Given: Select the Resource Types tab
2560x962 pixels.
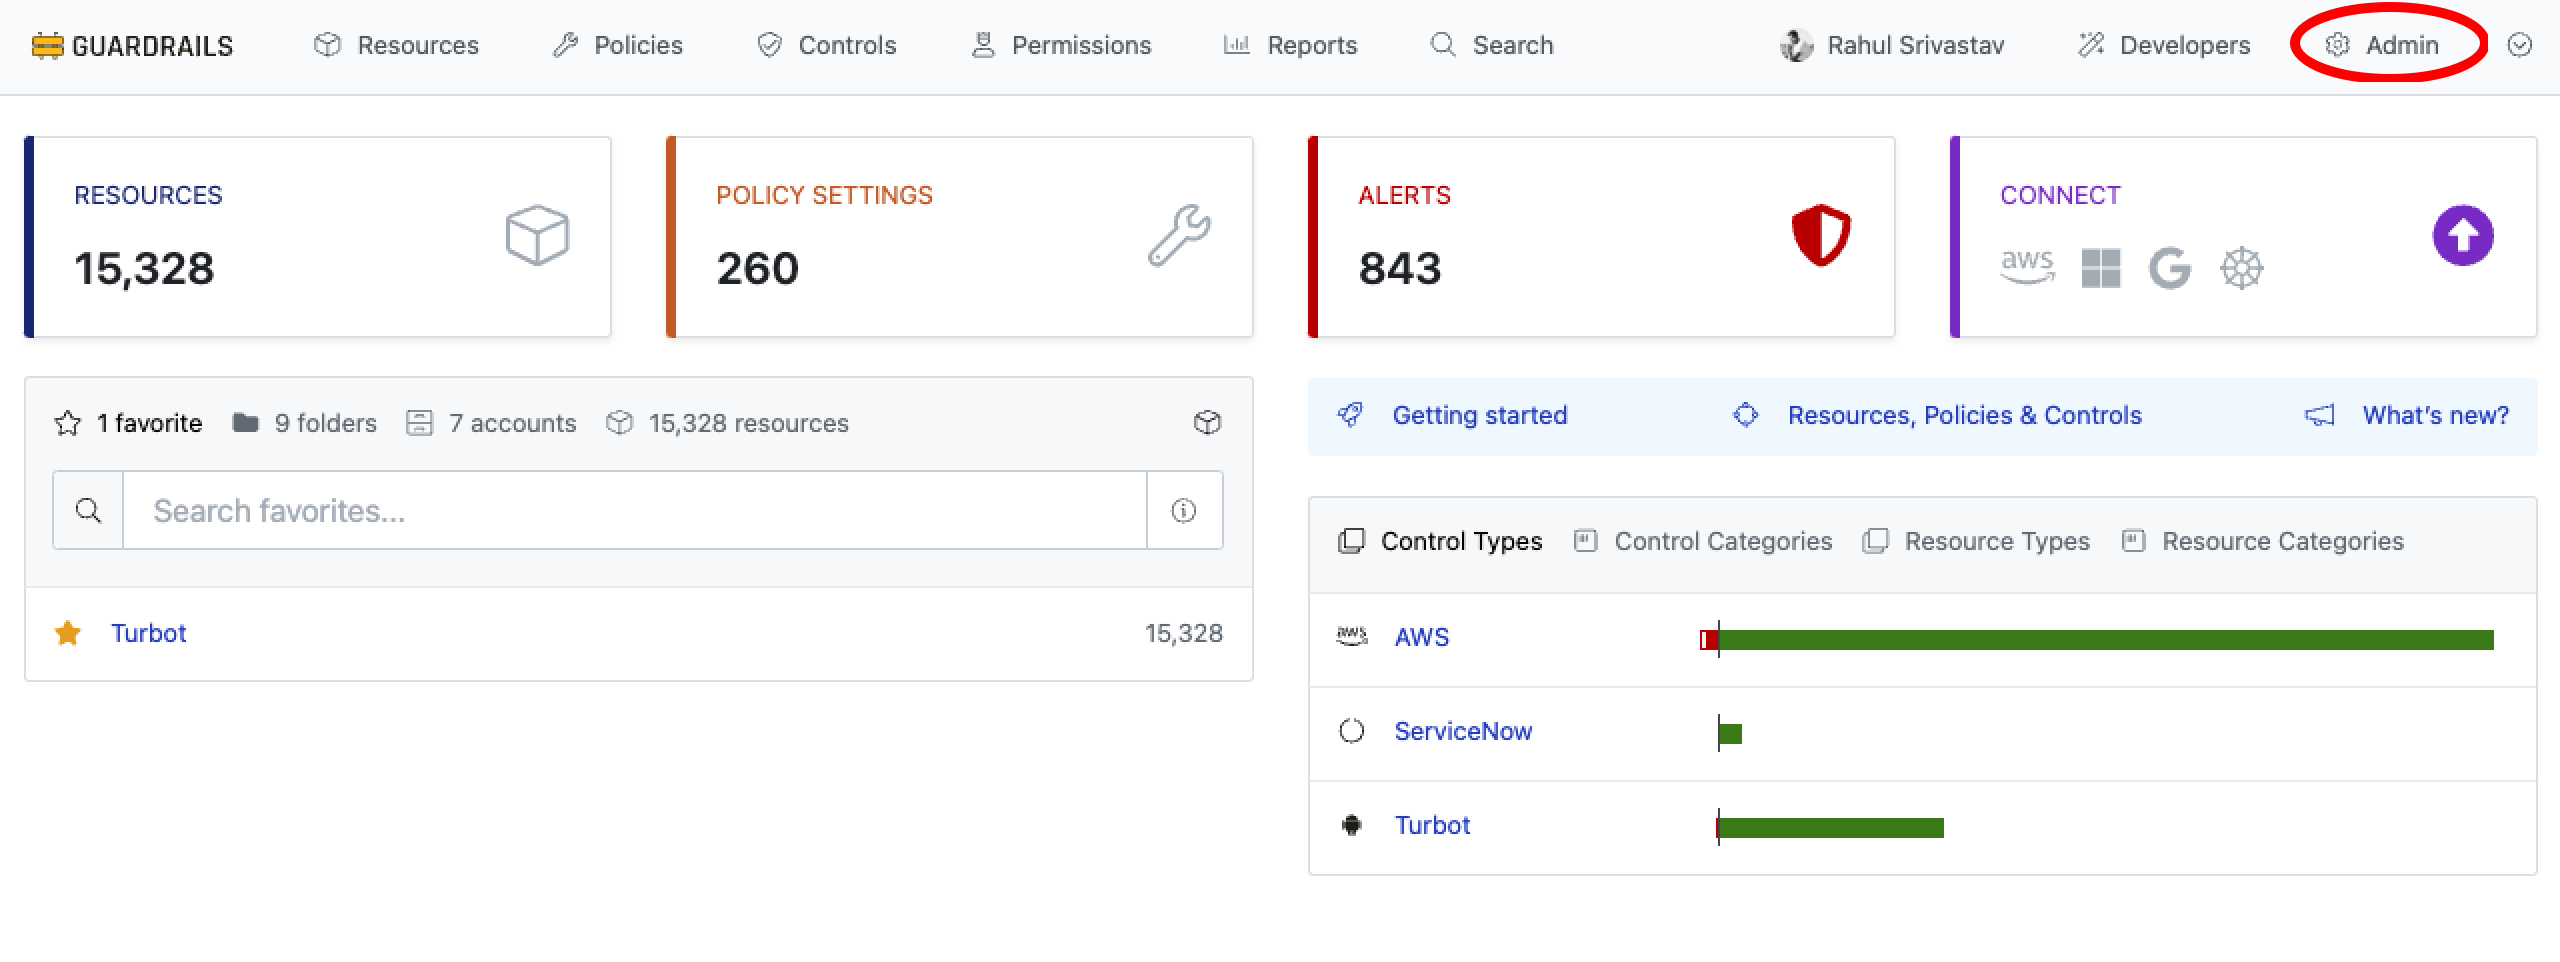Looking at the screenshot, I should [x=1977, y=541].
